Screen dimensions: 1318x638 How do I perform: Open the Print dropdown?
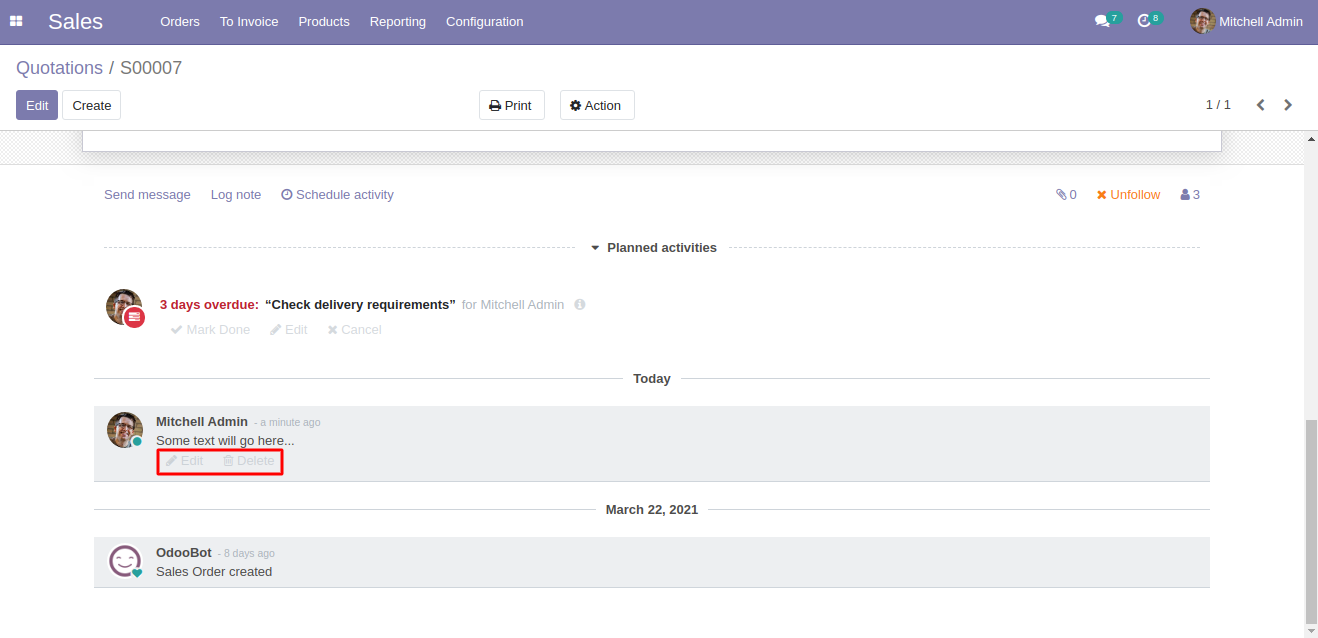tap(511, 105)
